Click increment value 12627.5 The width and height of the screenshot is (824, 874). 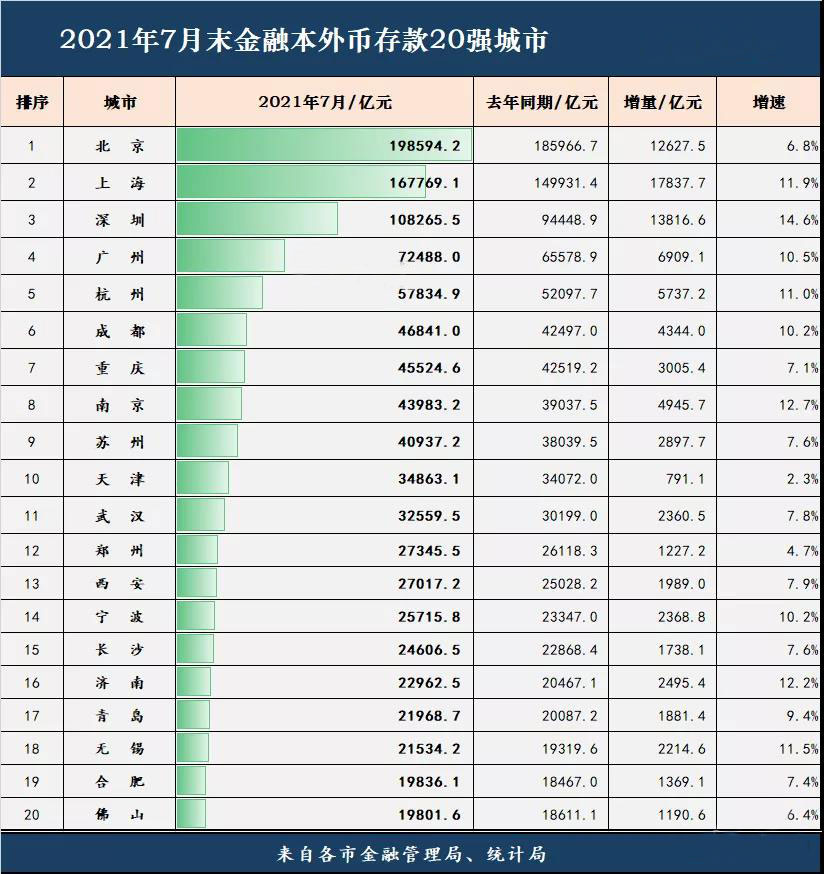[677, 146]
